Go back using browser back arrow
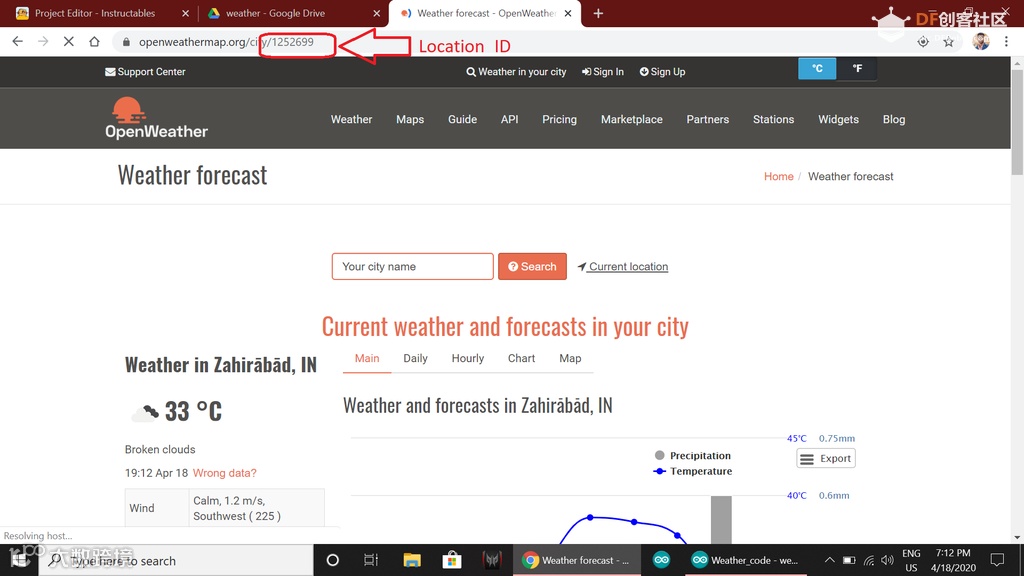The image size is (1024, 576). pos(18,42)
